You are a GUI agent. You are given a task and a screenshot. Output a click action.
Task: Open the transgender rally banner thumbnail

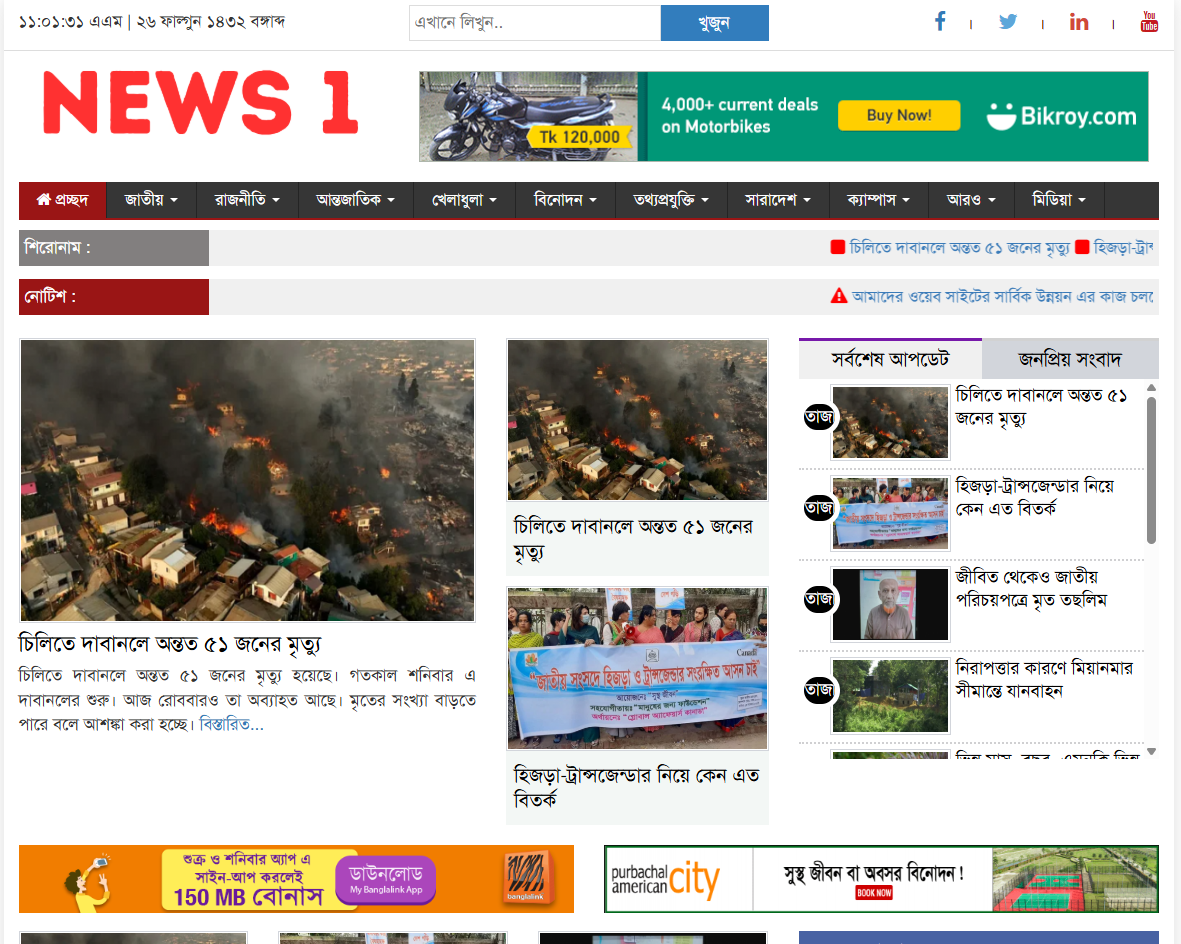tap(637, 668)
